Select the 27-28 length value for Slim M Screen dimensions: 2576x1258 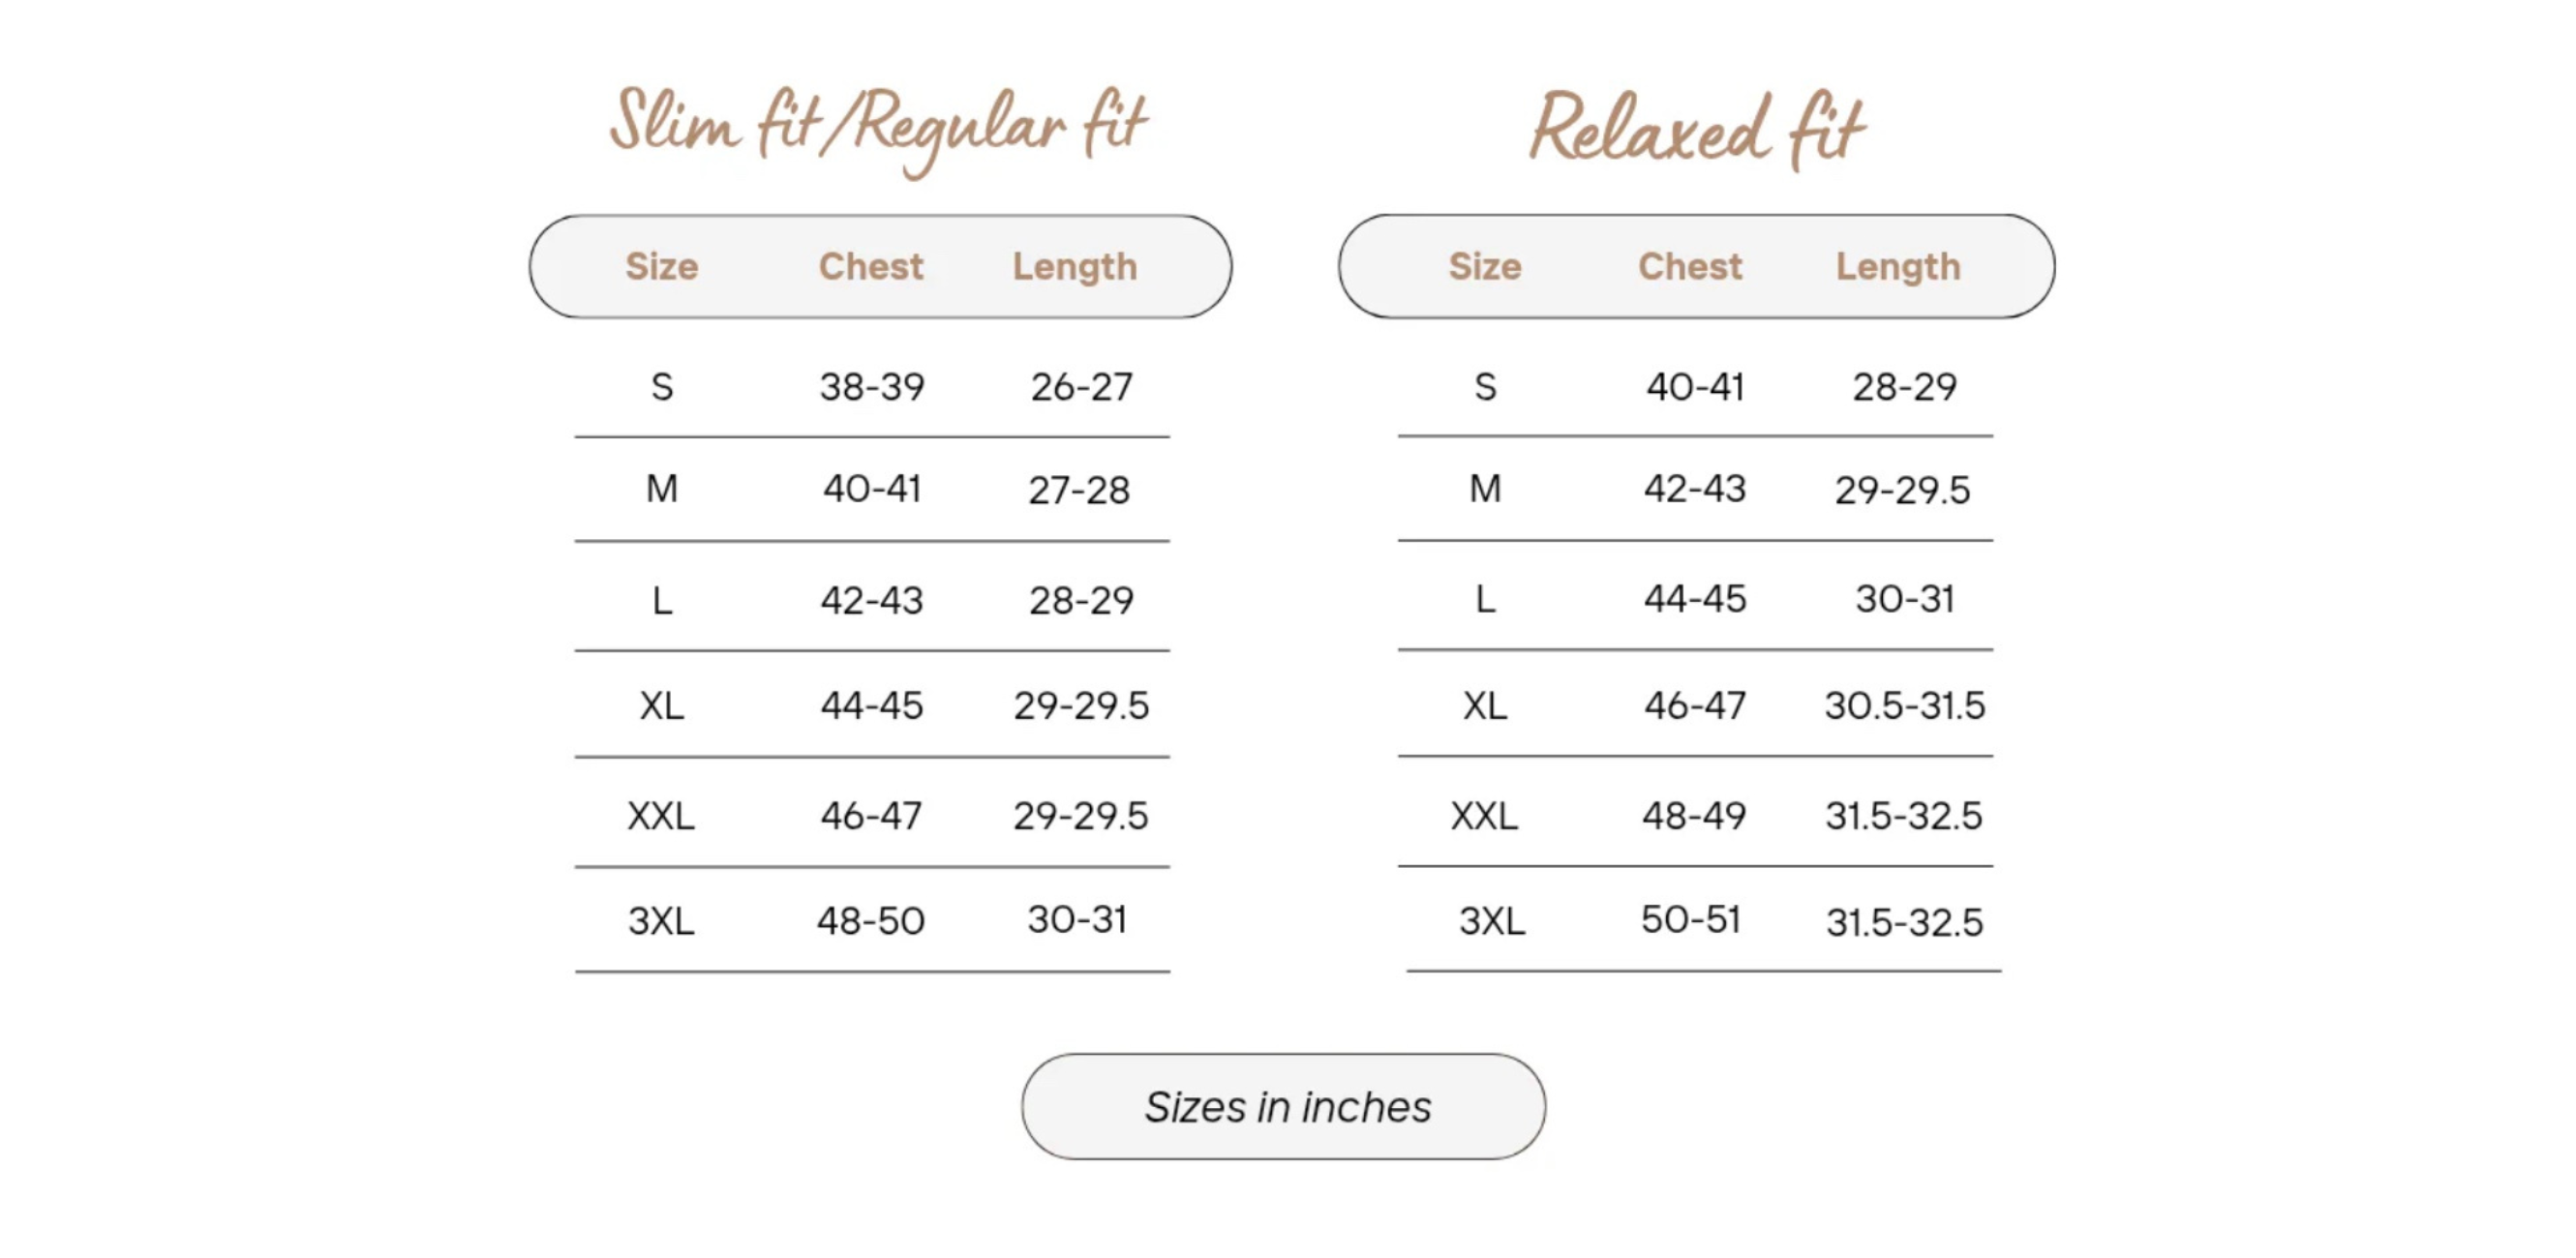coord(1079,490)
